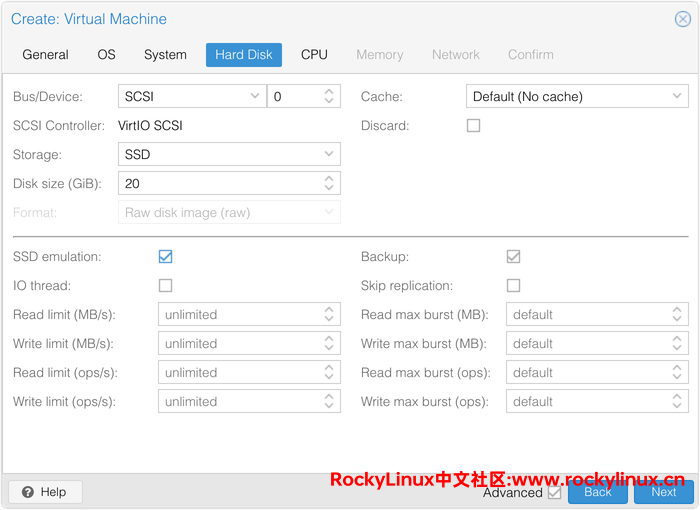Image resolution: width=700 pixels, height=510 pixels.
Task: Adjust the Write limit (ops/s) spinner
Action: 329,402
